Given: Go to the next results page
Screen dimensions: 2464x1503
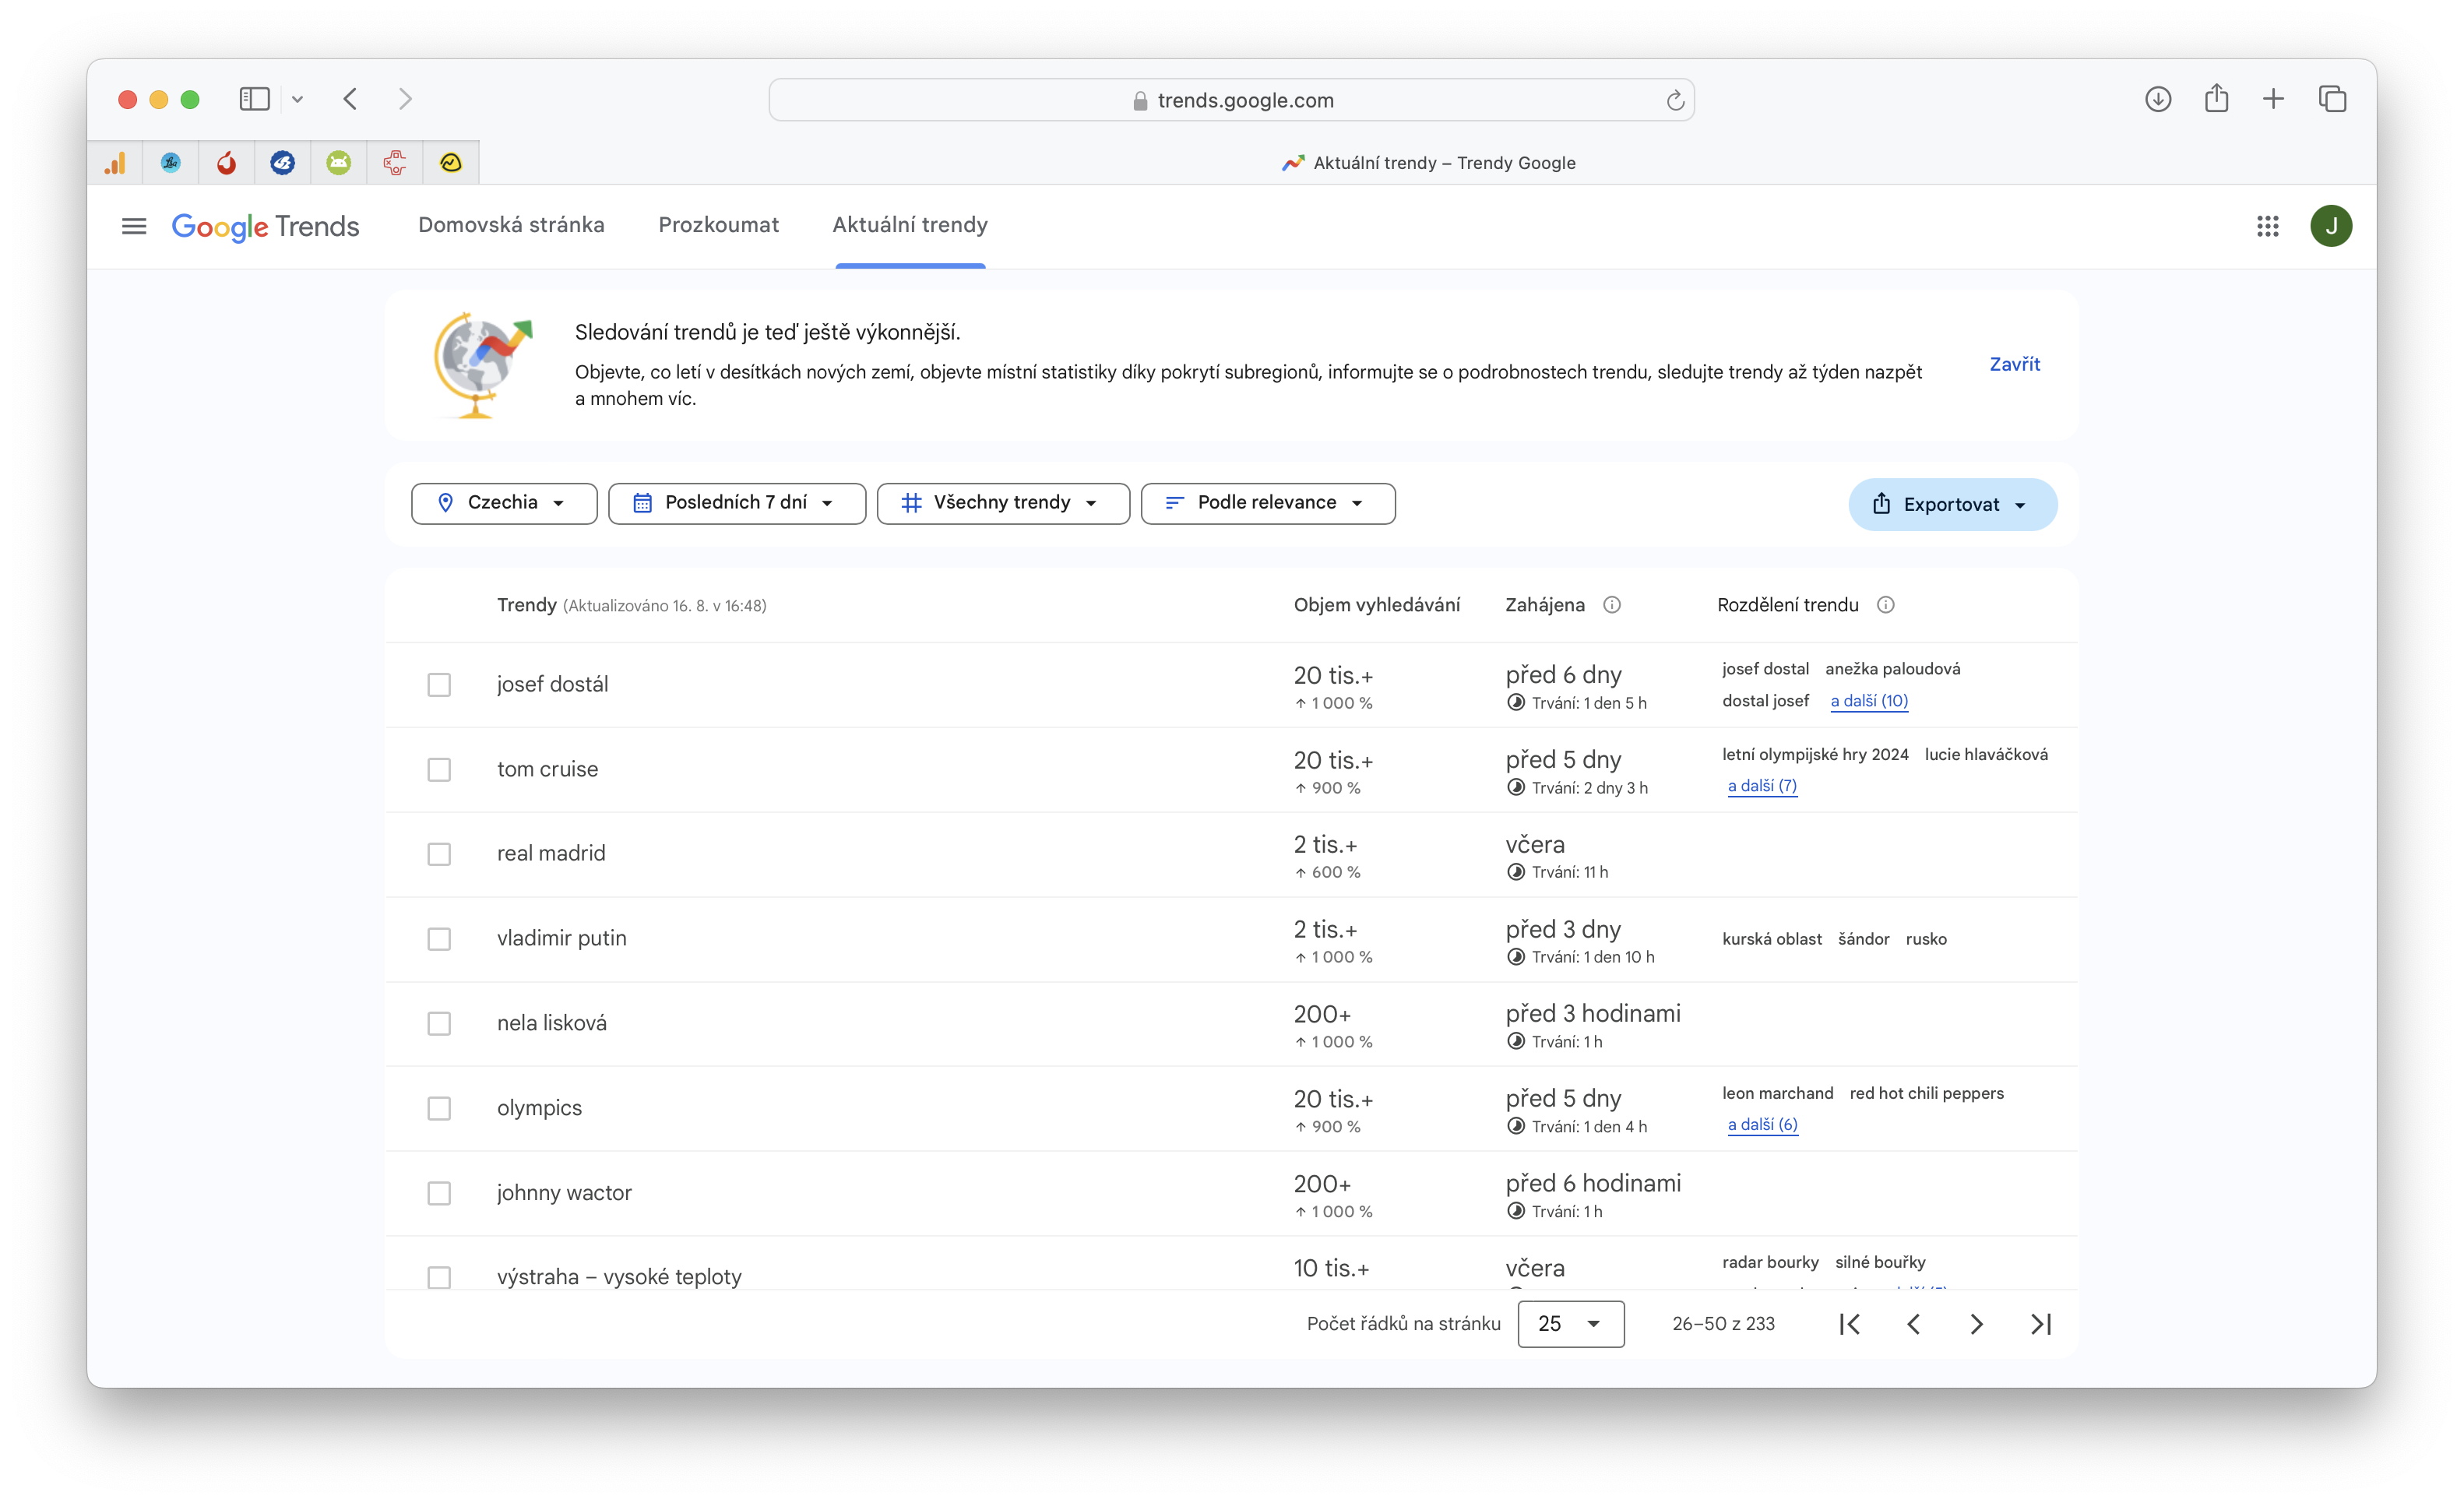Looking at the screenshot, I should coord(1976,1324).
